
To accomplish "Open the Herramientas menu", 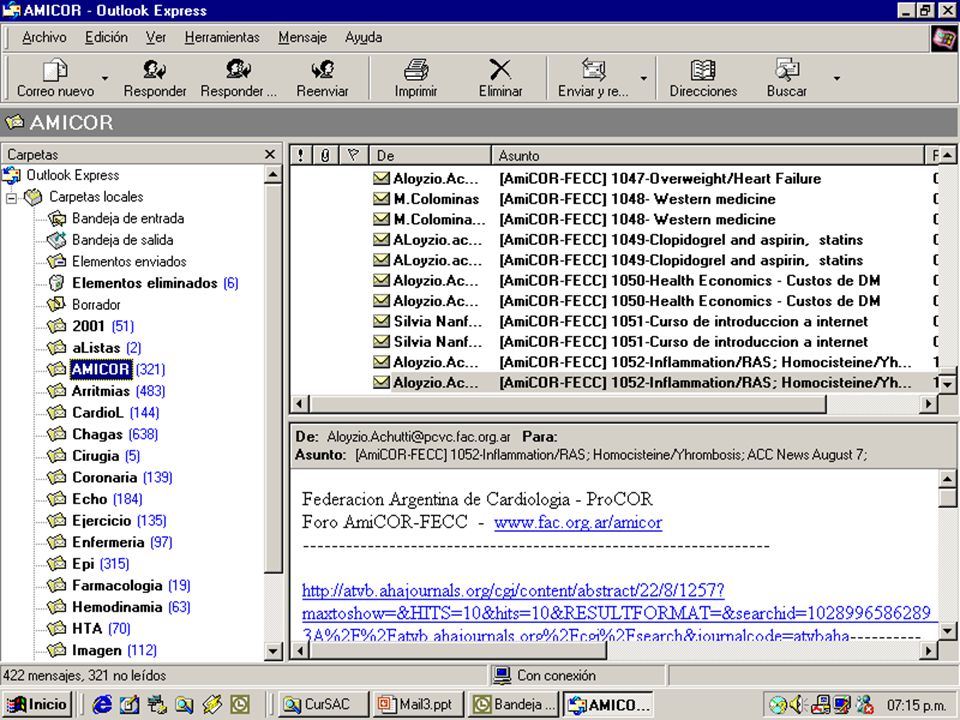I will click(222, 37).
